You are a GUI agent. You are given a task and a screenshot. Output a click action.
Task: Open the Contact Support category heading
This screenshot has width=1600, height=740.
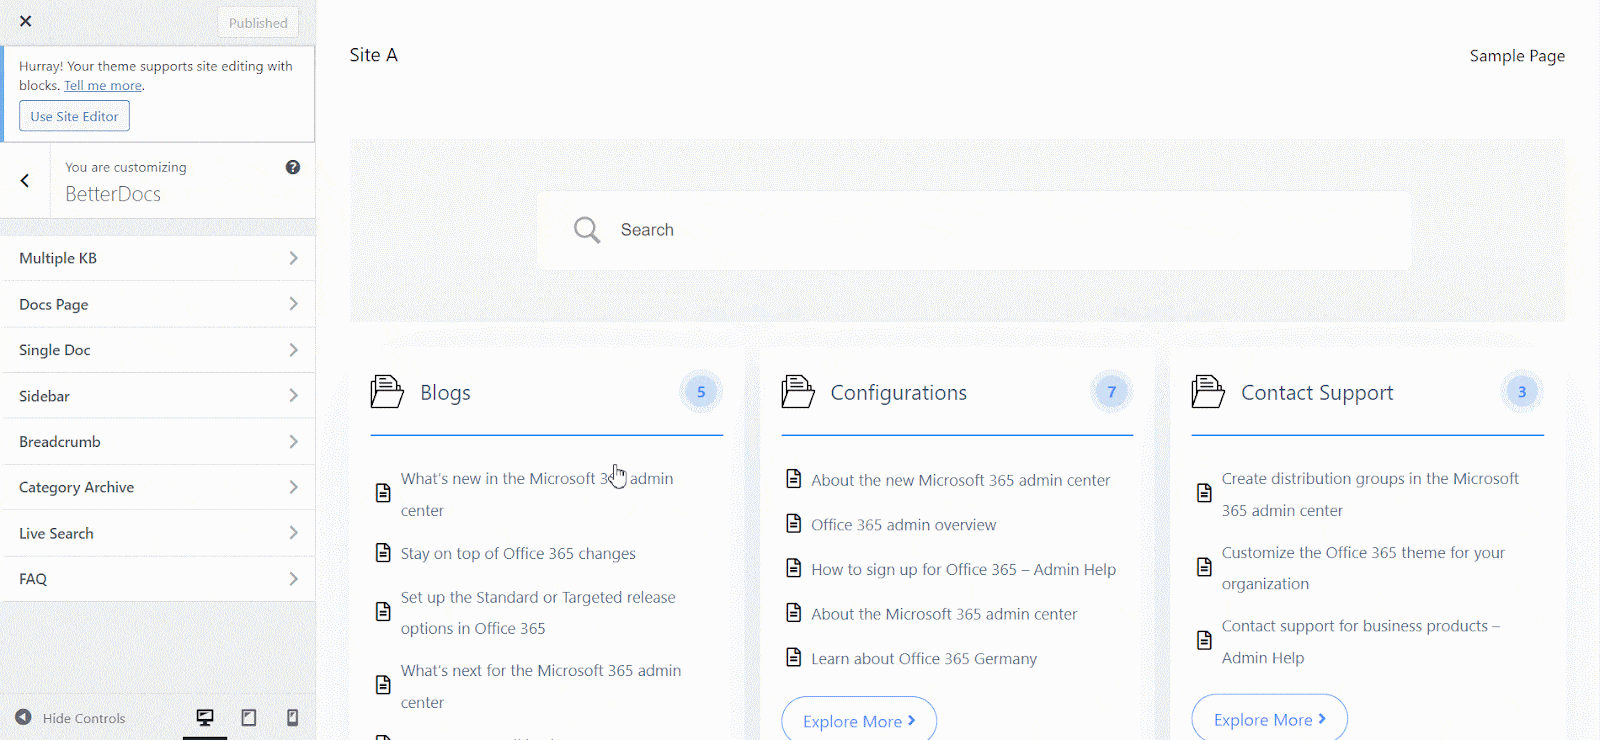[x=1317, y=393]
